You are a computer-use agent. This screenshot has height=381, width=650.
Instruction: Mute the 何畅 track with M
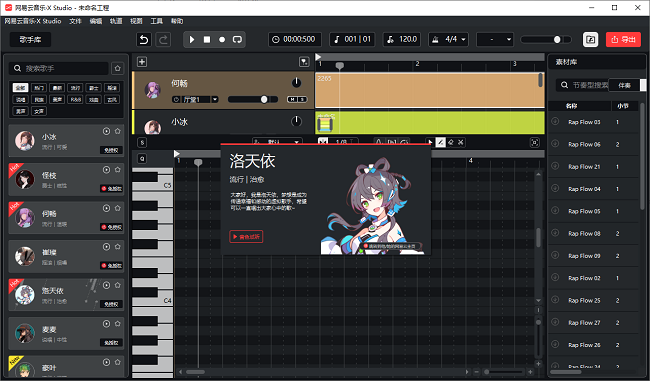point(292,99)
